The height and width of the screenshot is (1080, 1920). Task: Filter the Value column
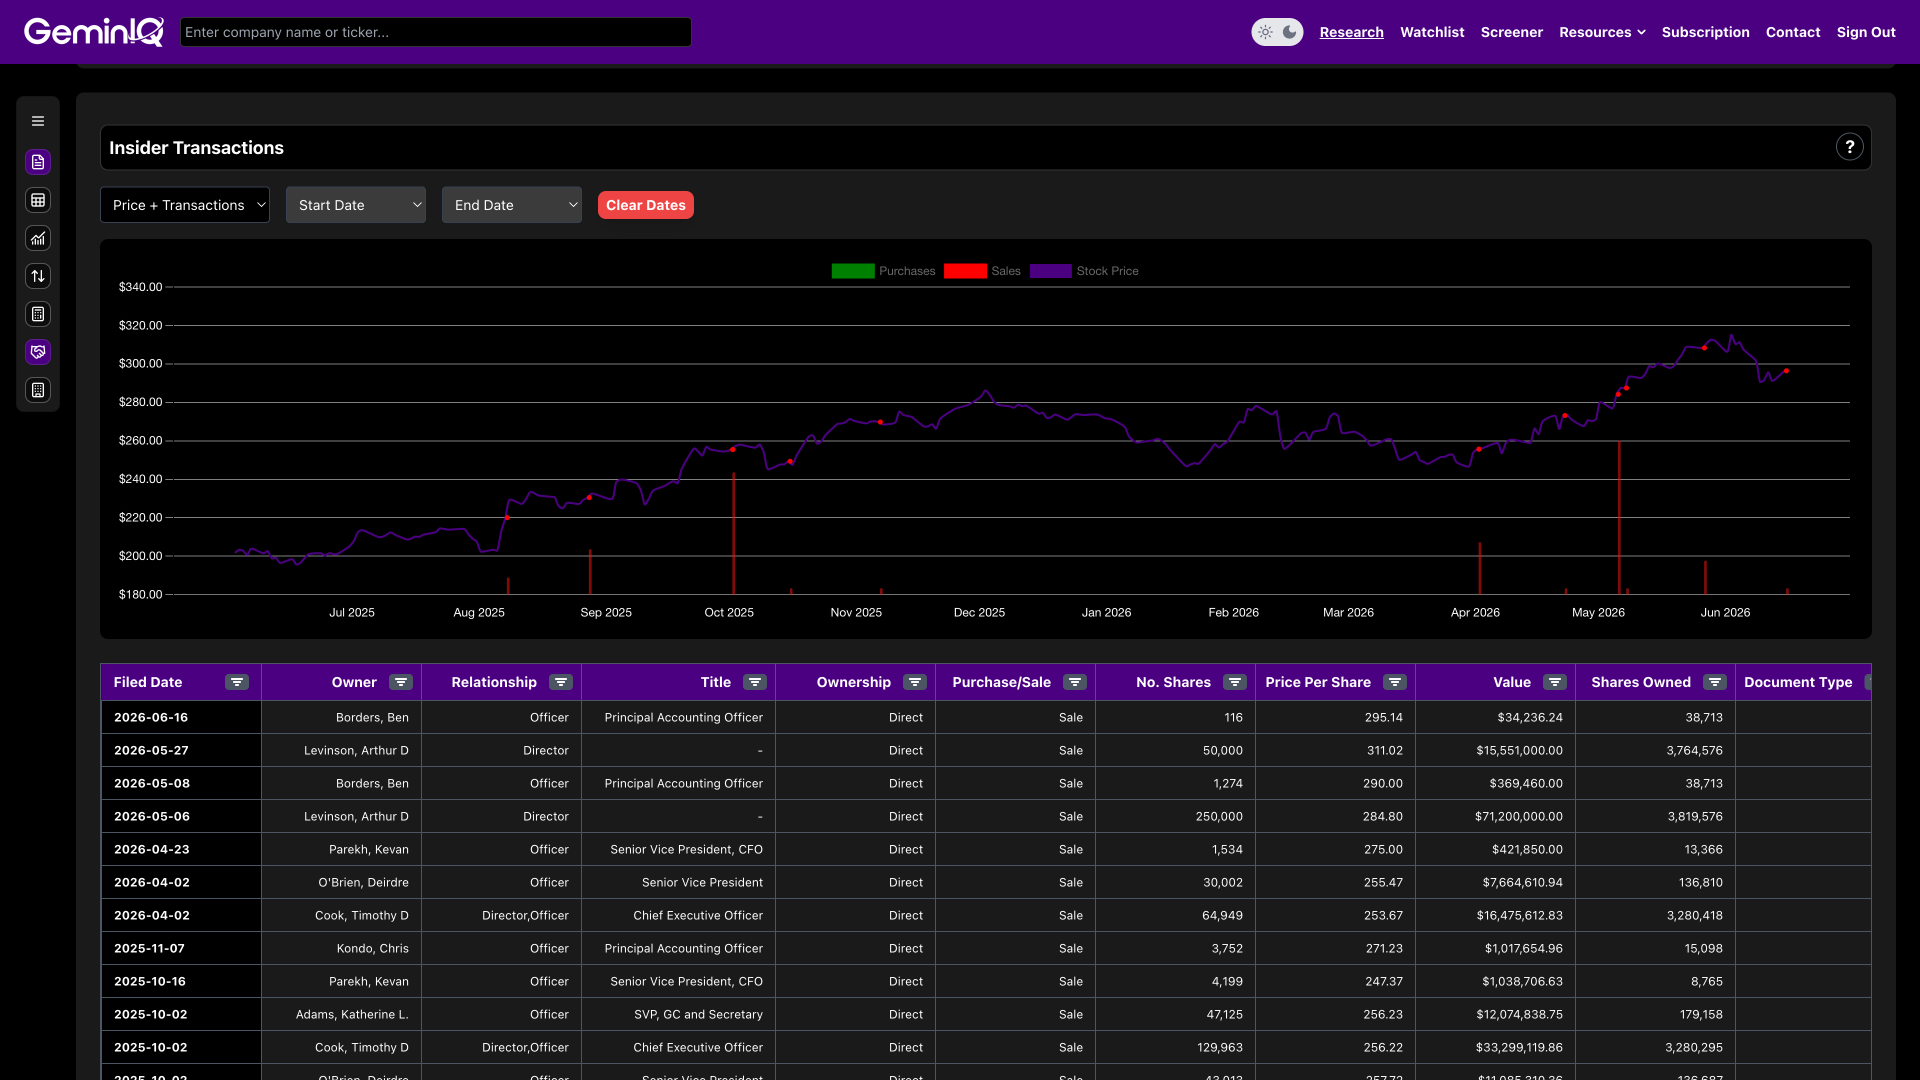coord(1555,682)
